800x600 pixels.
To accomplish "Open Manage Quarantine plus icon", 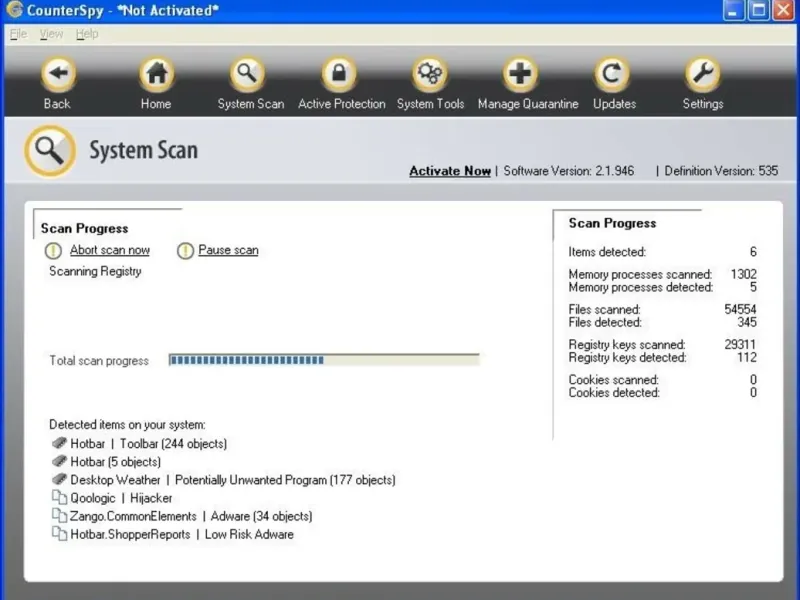I will click(520, 74).
